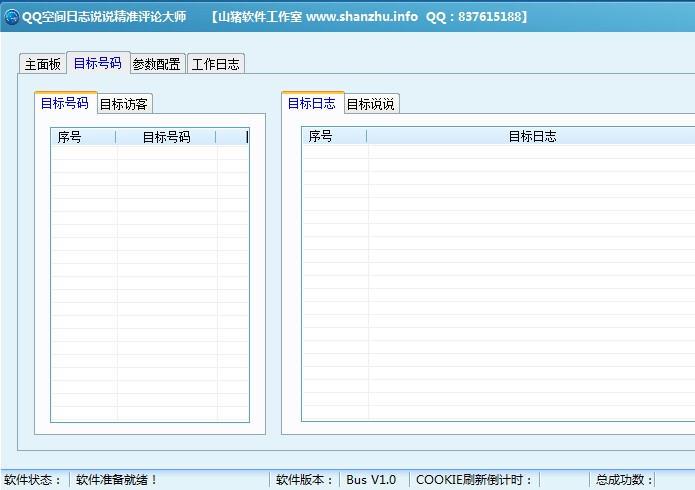
Task: Go to the 工作日志 tab
Action: [215, 64]
